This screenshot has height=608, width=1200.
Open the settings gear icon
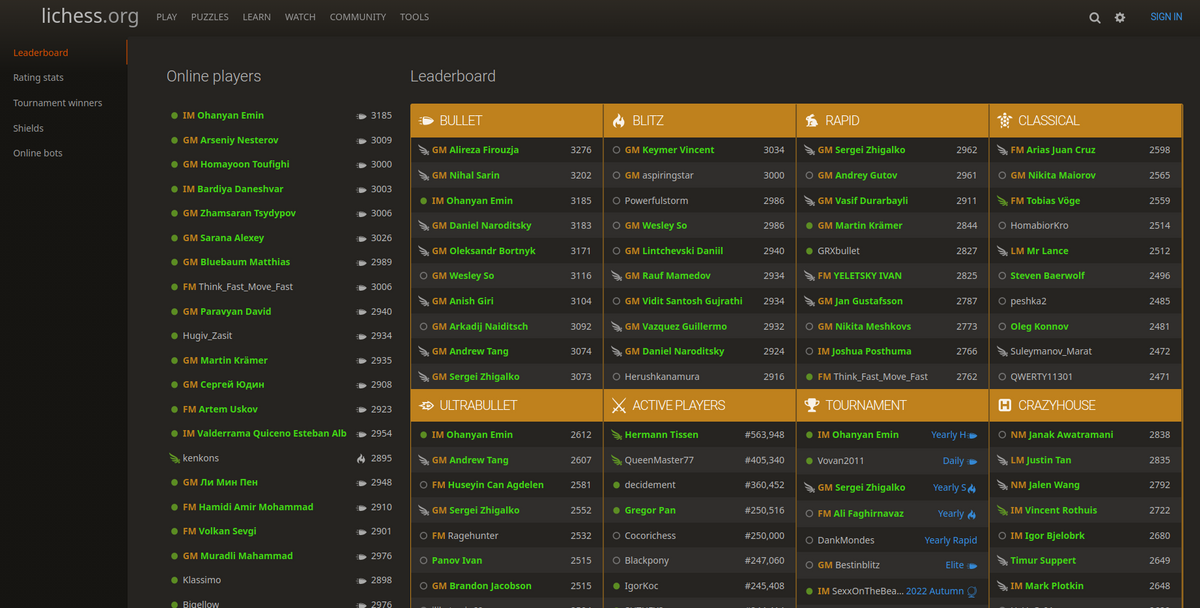(x=1120, y=17)
